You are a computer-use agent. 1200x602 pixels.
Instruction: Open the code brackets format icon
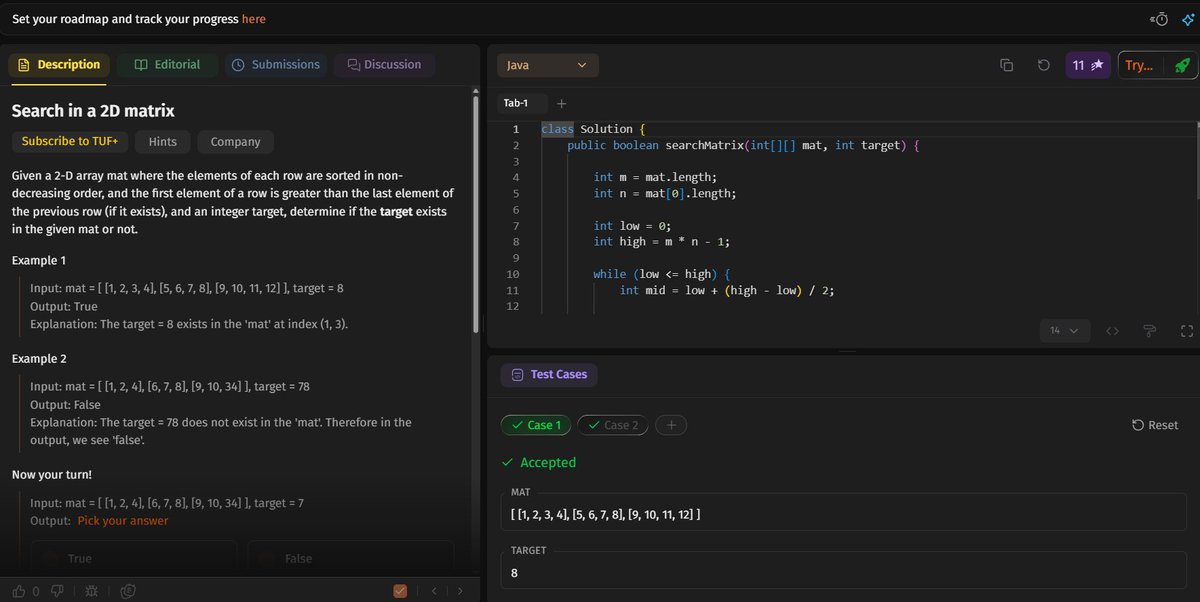[x=1112, y=330]
